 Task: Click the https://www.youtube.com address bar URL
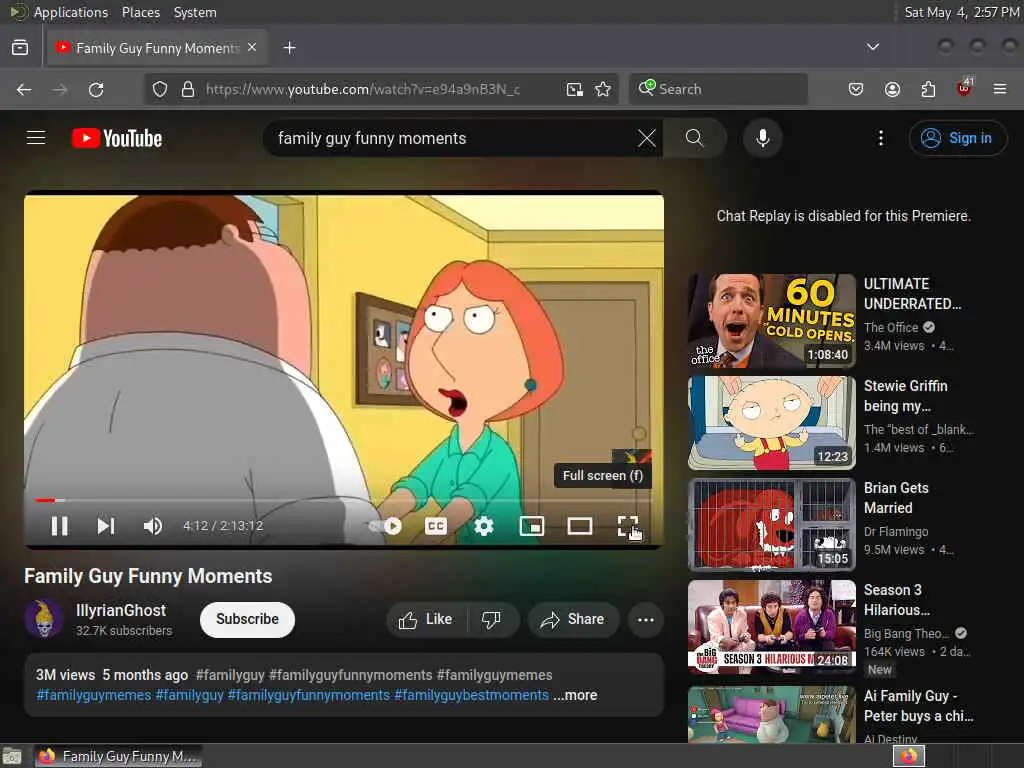362,89
